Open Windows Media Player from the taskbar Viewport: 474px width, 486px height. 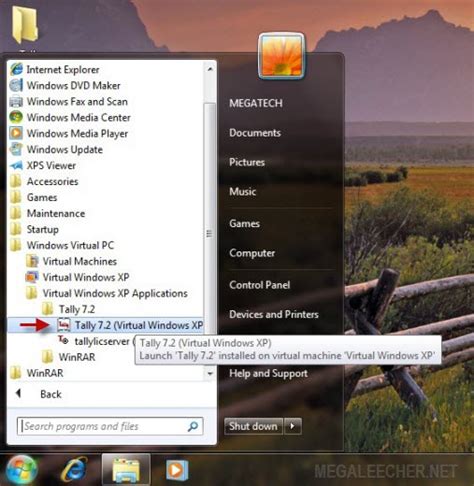pos(177,470)
